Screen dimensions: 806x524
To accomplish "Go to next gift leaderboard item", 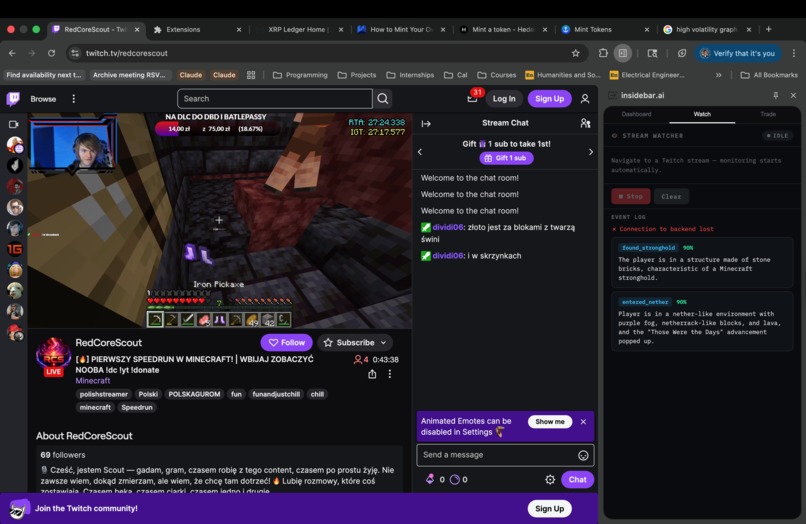I will click(591, 152).
